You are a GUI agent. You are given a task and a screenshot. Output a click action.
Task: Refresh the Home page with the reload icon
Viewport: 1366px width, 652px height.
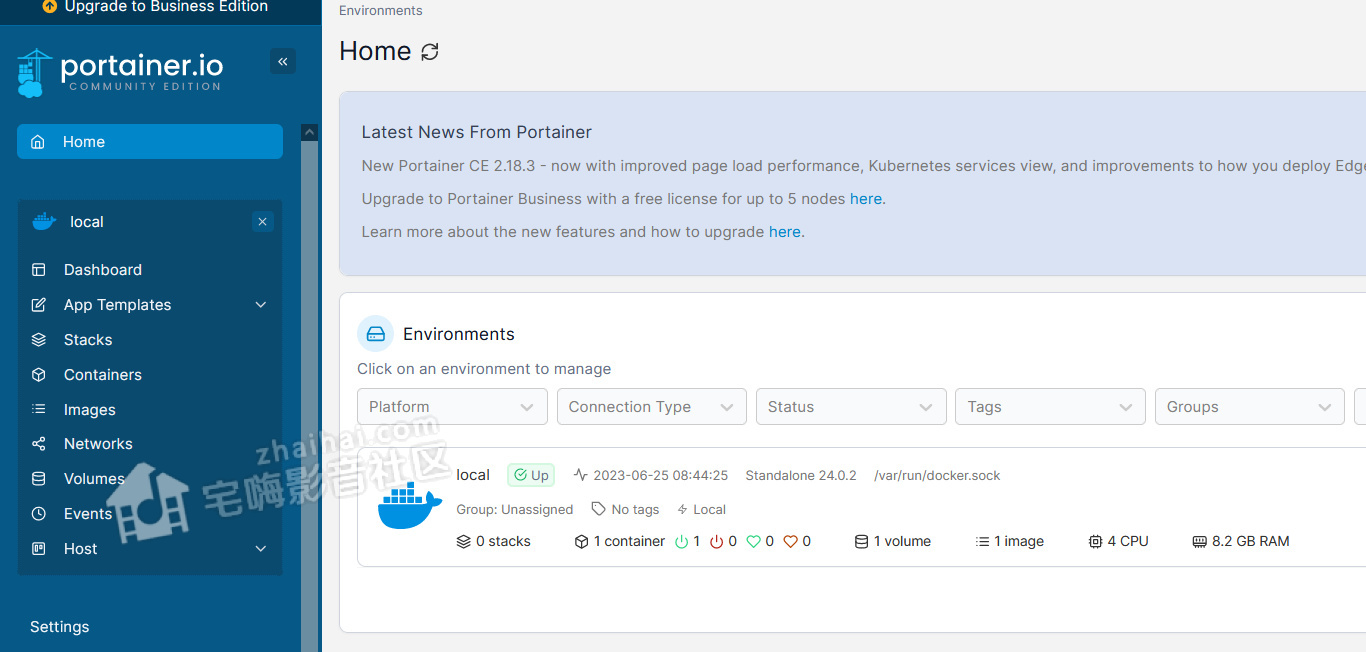pos(430,51)
